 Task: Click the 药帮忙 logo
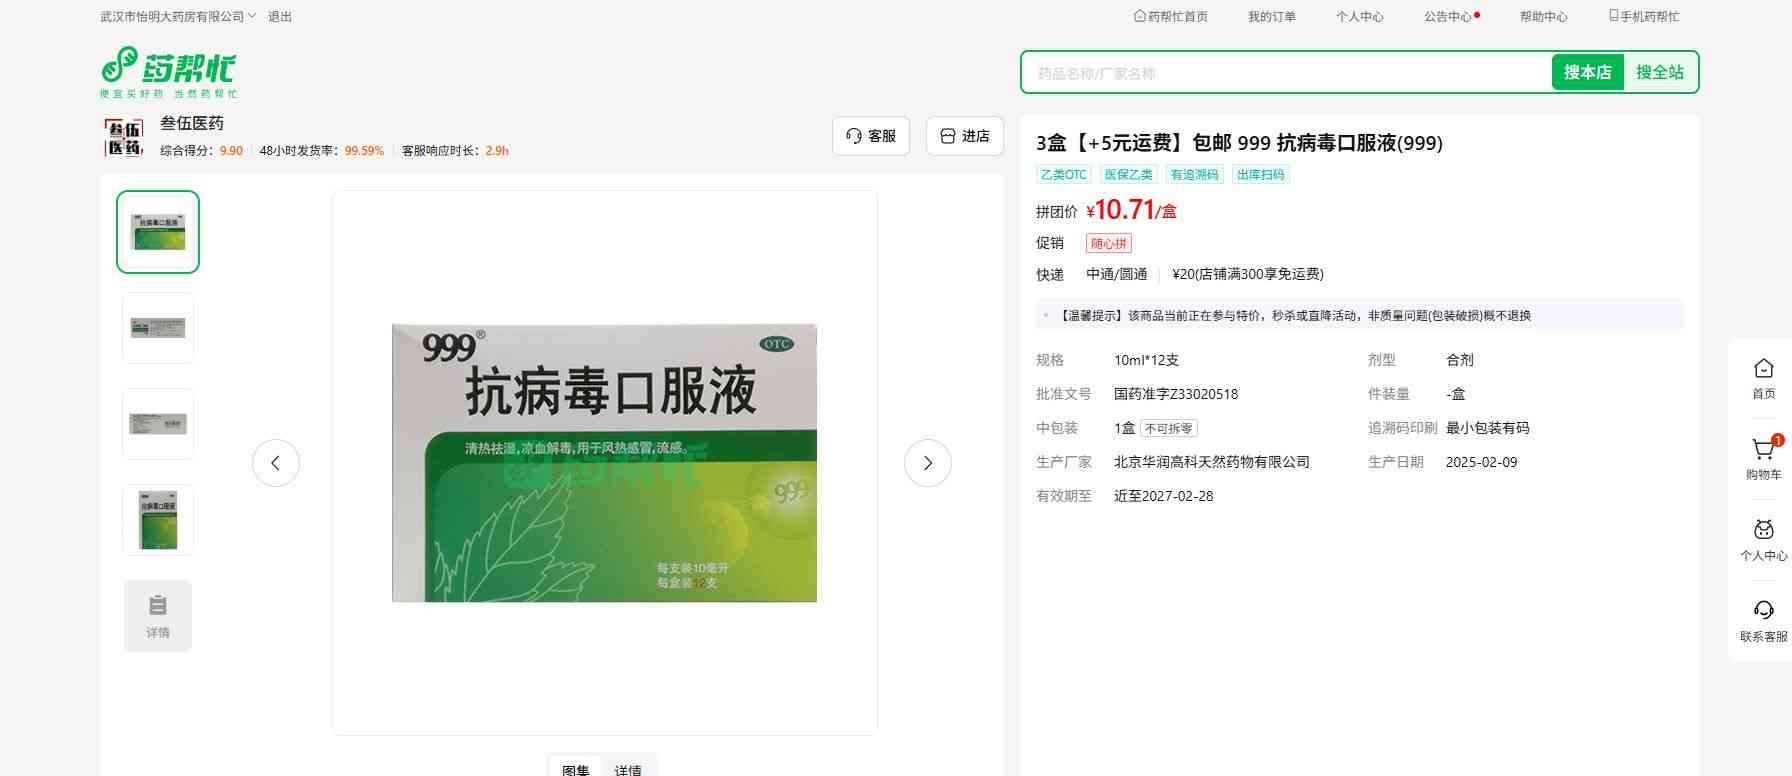[x=168, y=72]
